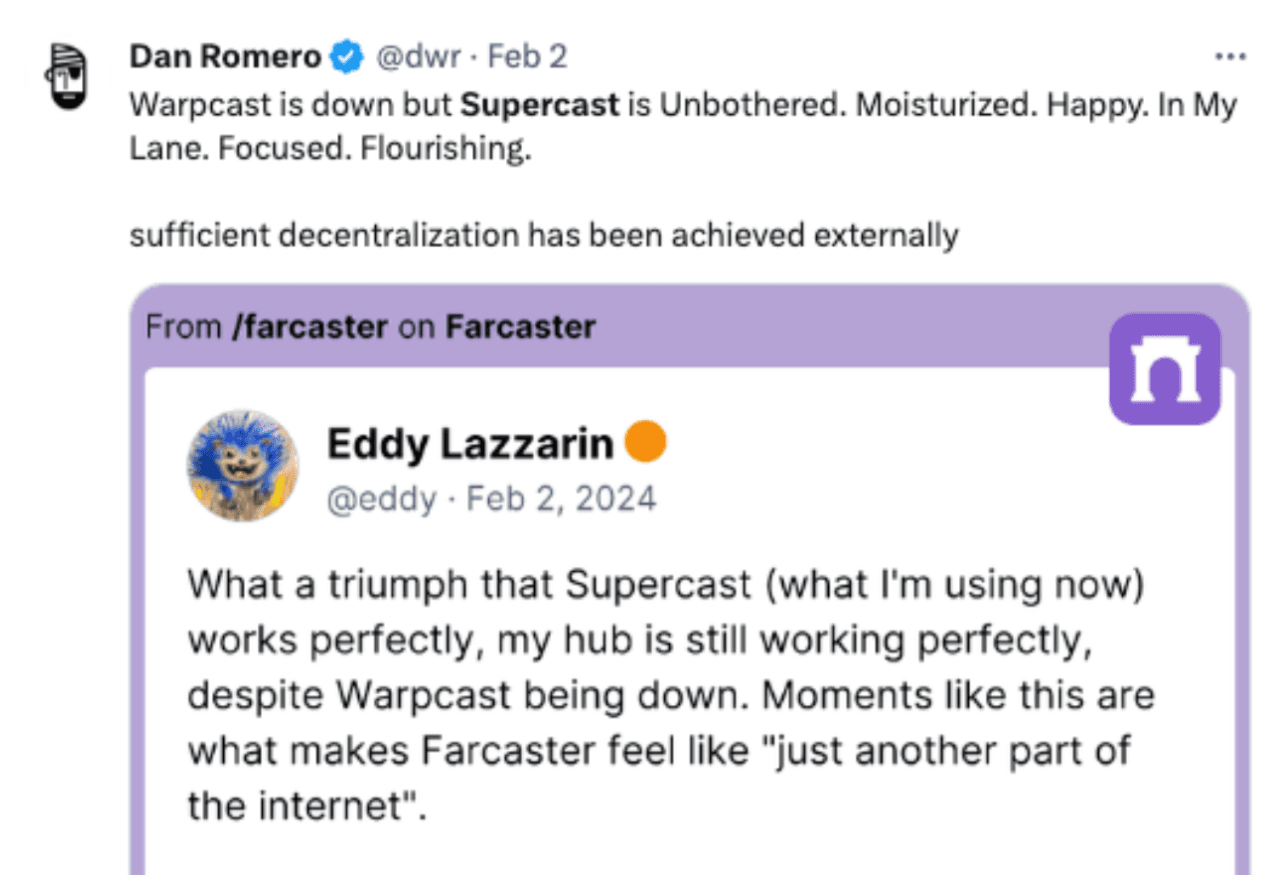Click the orange badge beside Eddy Lazzarin

pos(646,443)
